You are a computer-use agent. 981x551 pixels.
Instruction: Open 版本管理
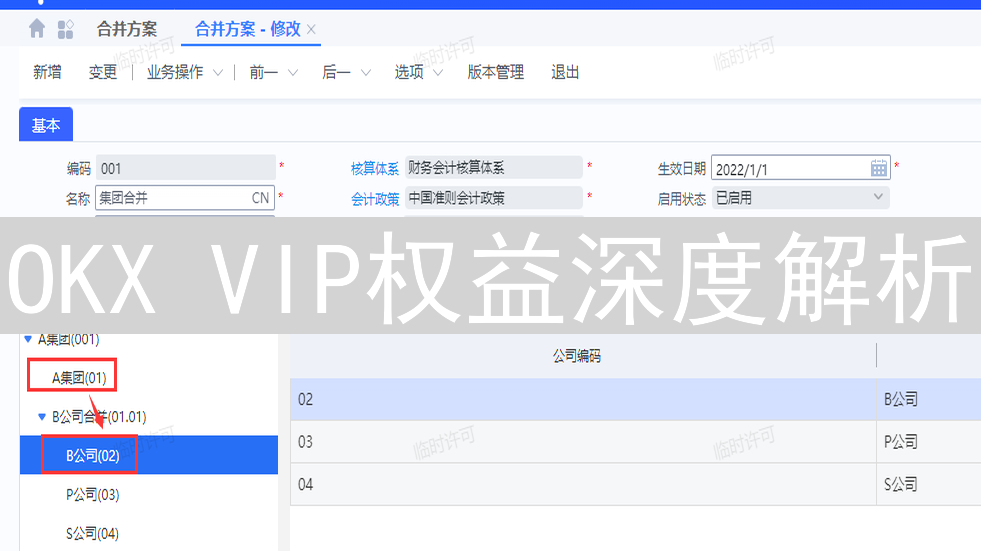pos(496,72)
